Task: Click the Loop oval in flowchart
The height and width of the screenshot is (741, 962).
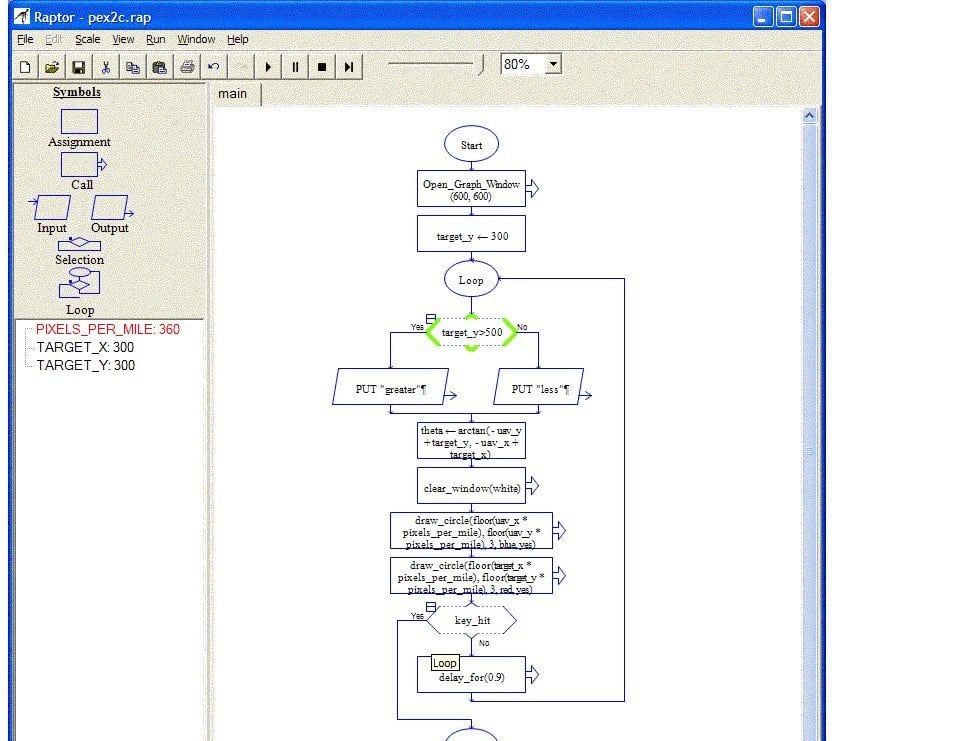Action: click(471, 279)
